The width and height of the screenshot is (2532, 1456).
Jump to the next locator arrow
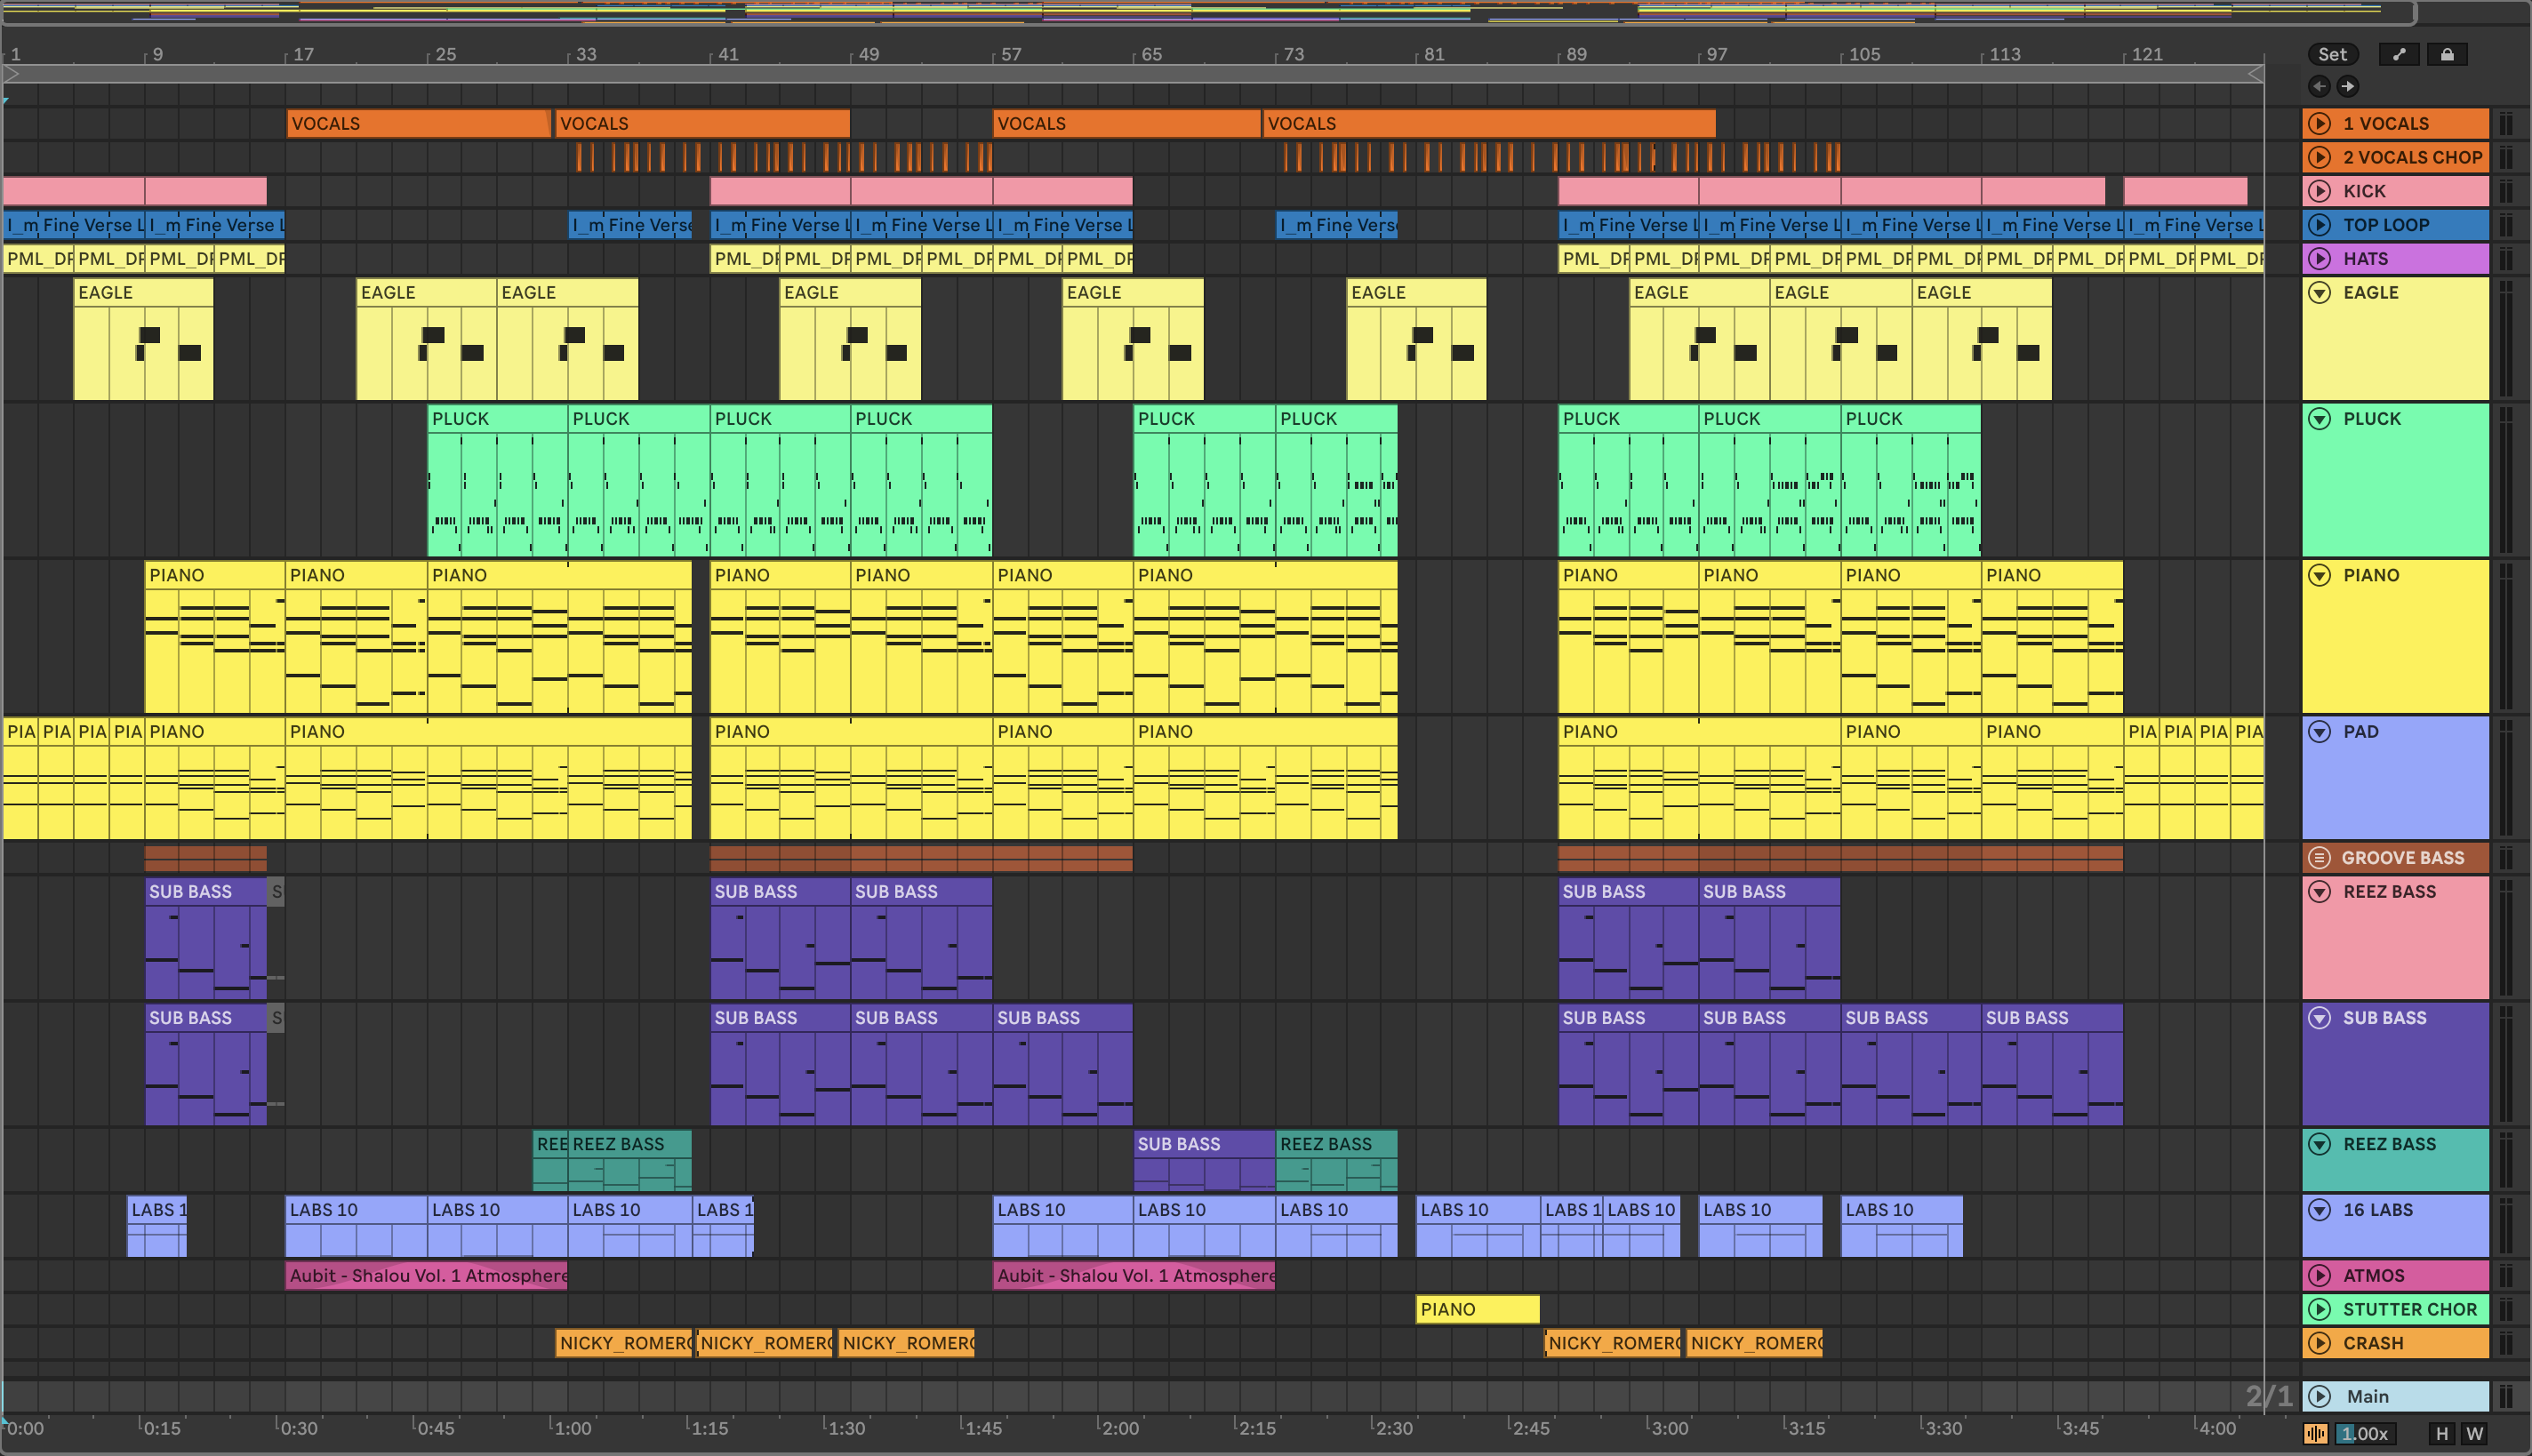coord(2348,87)
